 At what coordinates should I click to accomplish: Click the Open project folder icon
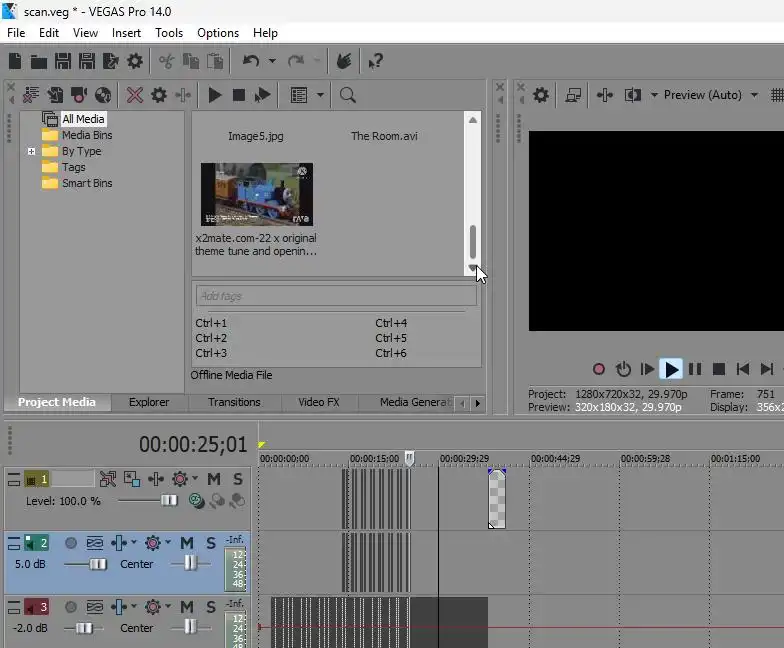(x=38, y=62)
